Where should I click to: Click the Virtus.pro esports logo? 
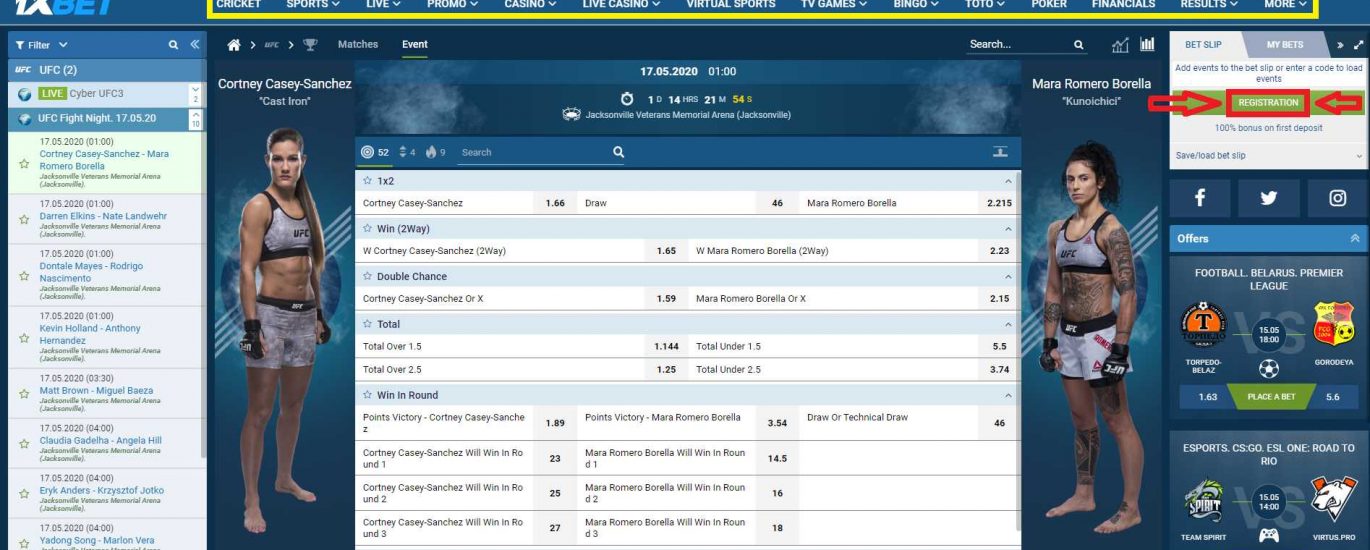[1335, 501]
